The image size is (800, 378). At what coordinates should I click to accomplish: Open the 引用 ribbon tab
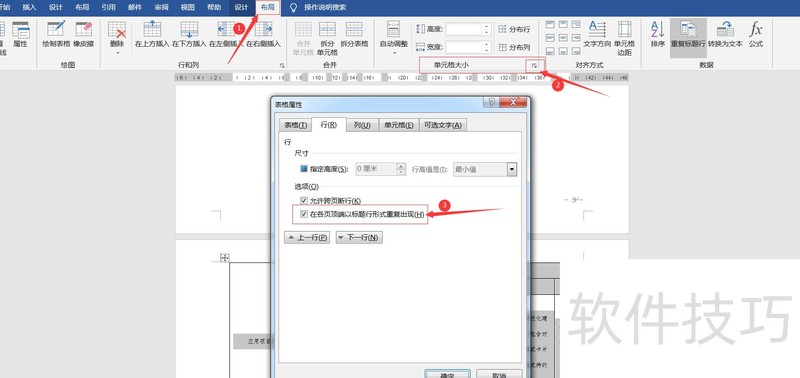108,8
